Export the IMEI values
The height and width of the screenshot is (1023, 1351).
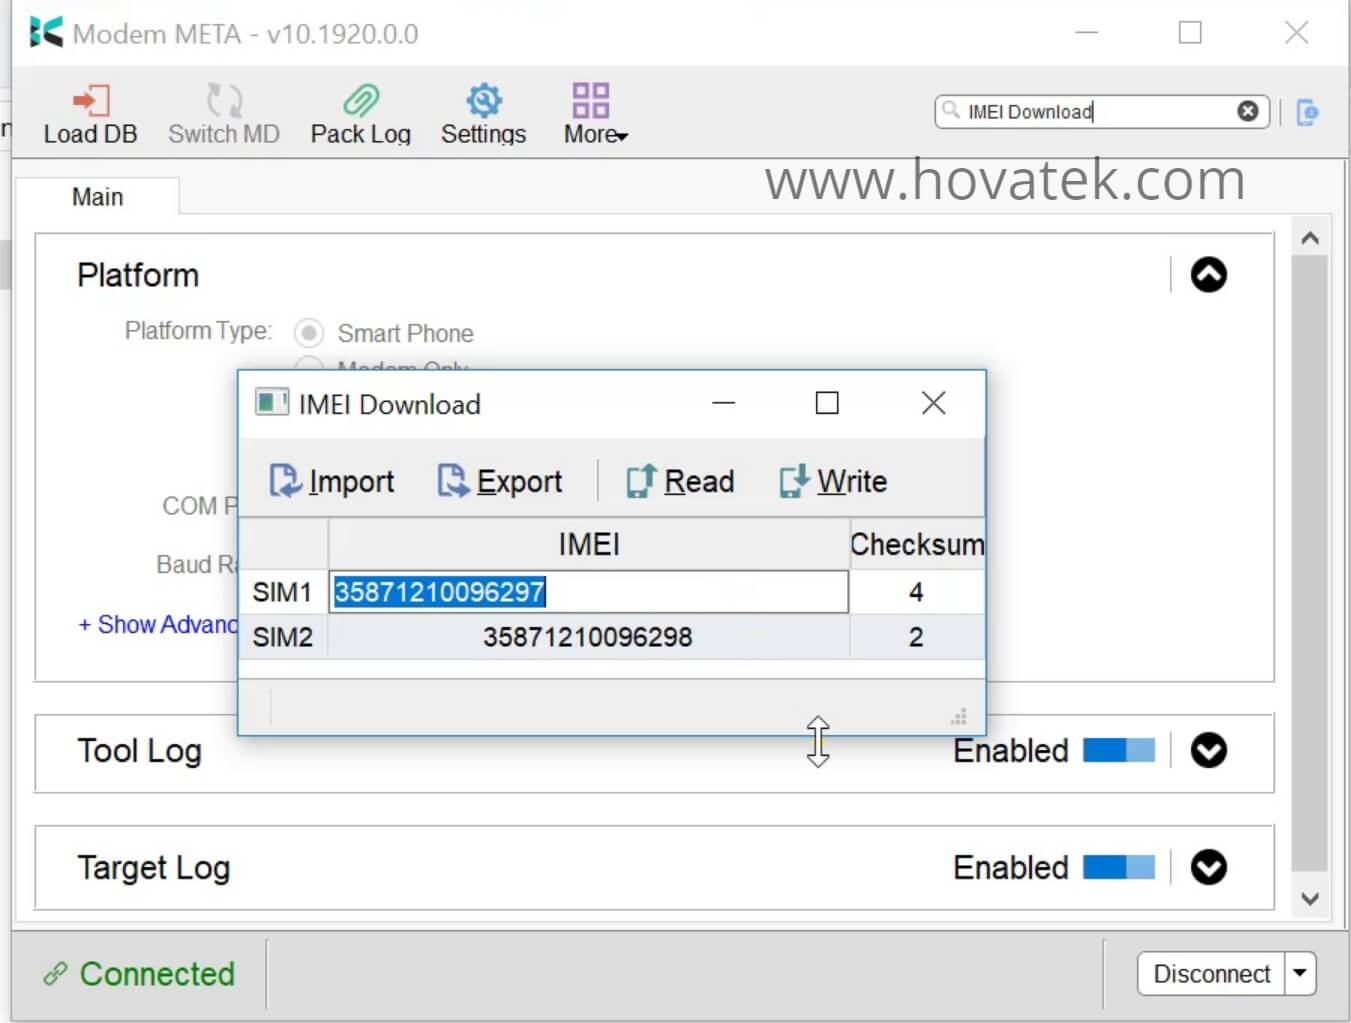(x=500, y=481)
